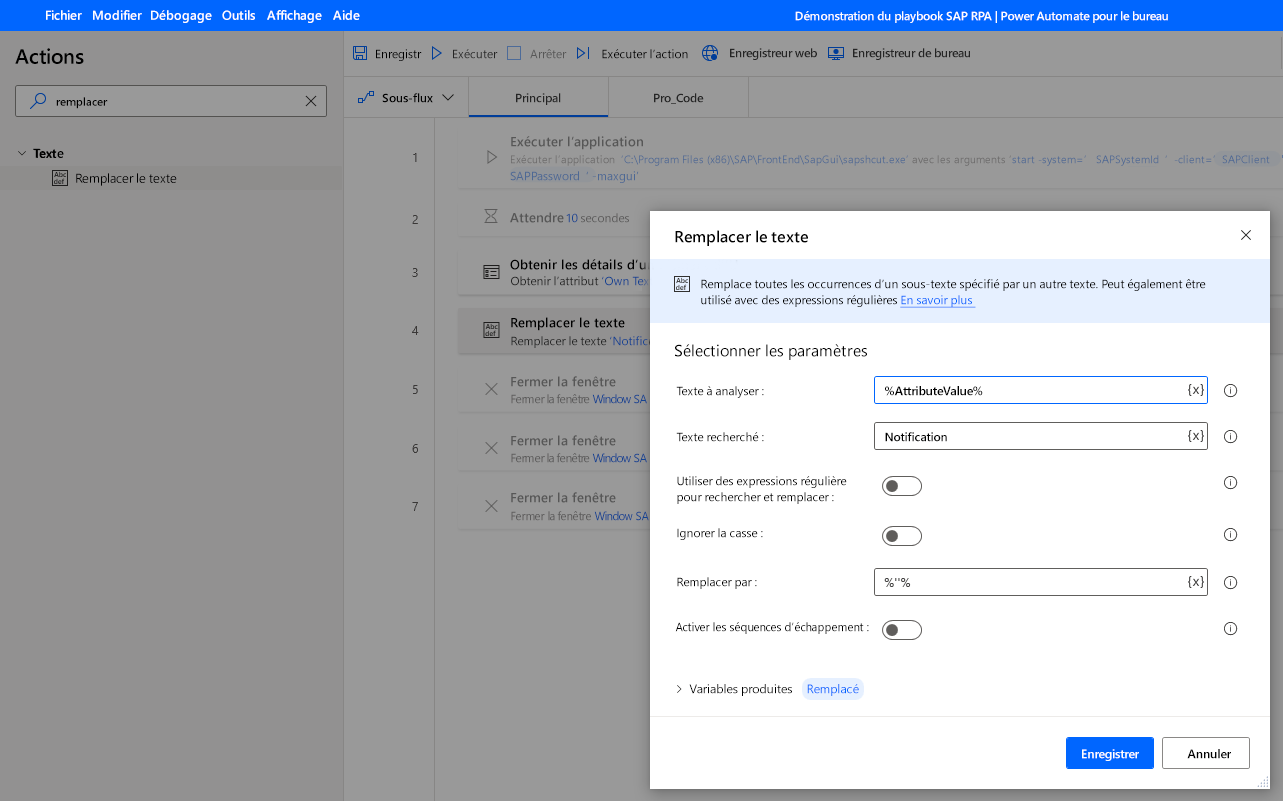Click step 6 Fermer la fenêtre X icon
1283x801 pixels.
491,448
